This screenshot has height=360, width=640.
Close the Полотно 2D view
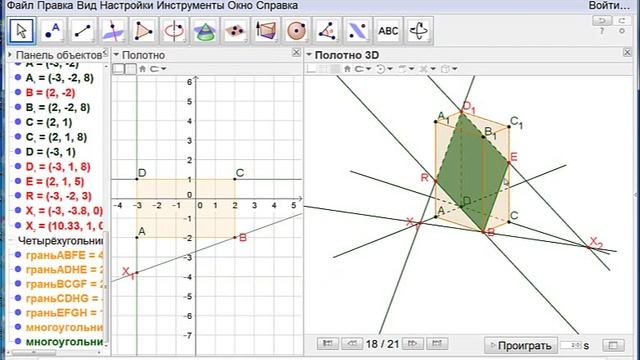[296, 53]
